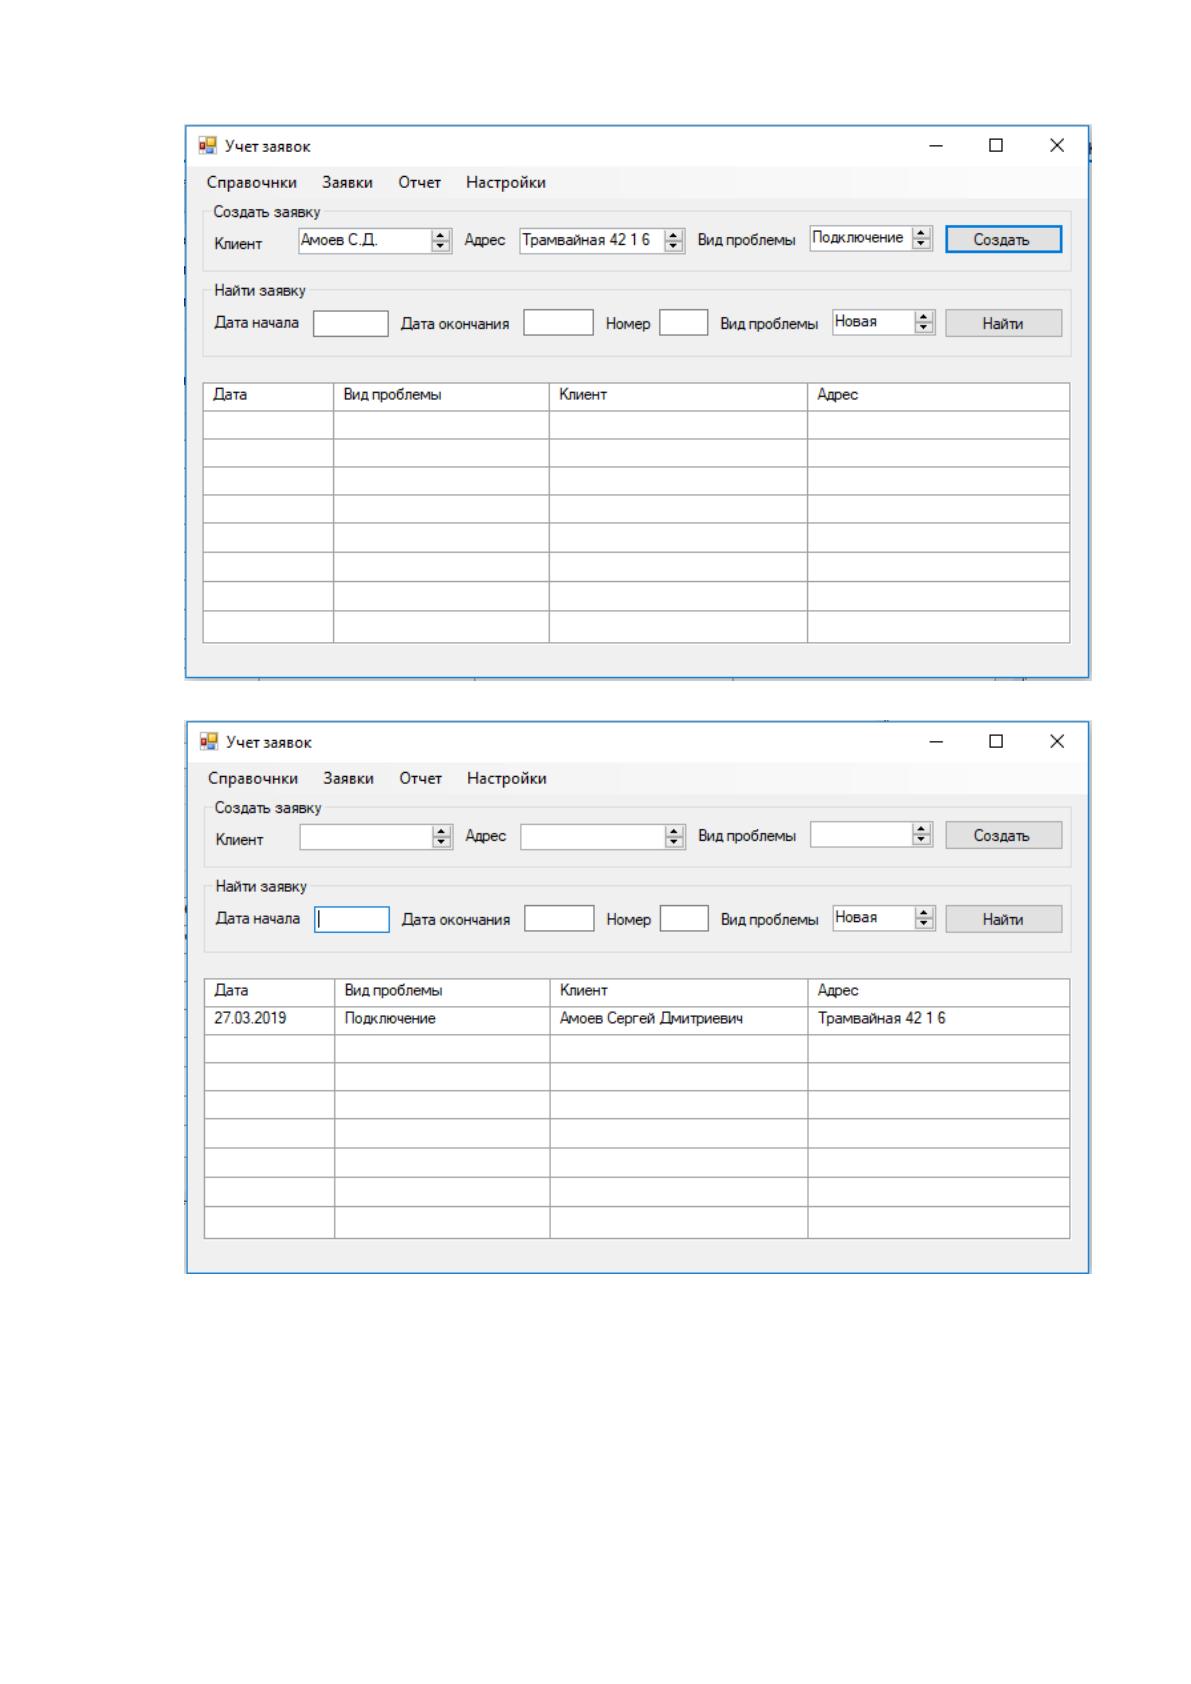
Task: Select the cell Амоев Сергей Дмитриевич
Action: click(x=679, y=1020)
